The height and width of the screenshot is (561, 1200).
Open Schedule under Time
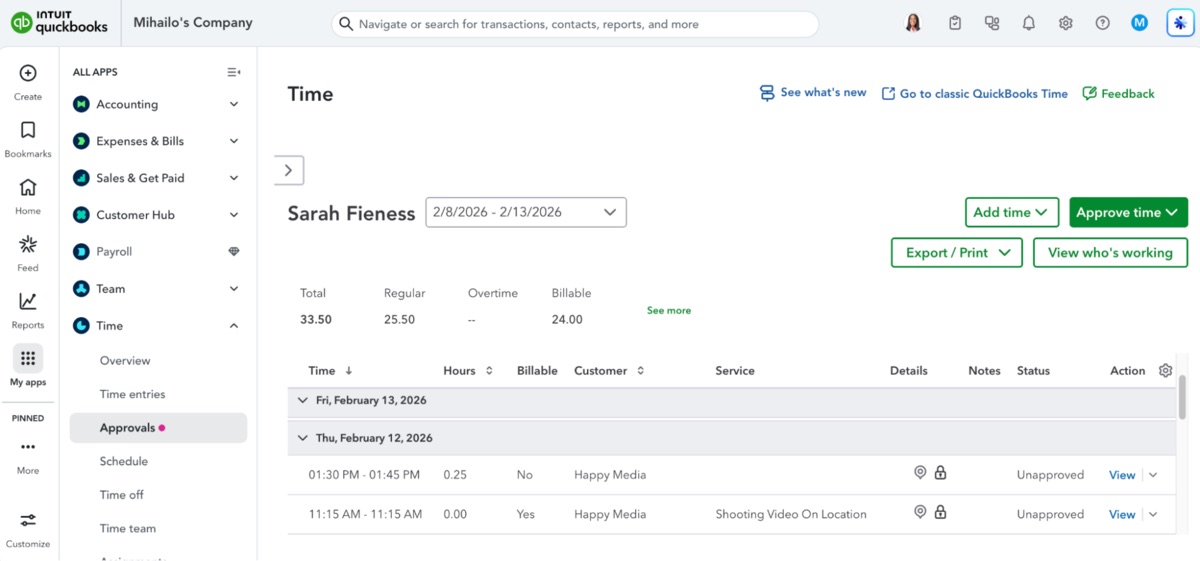point(124,461)
